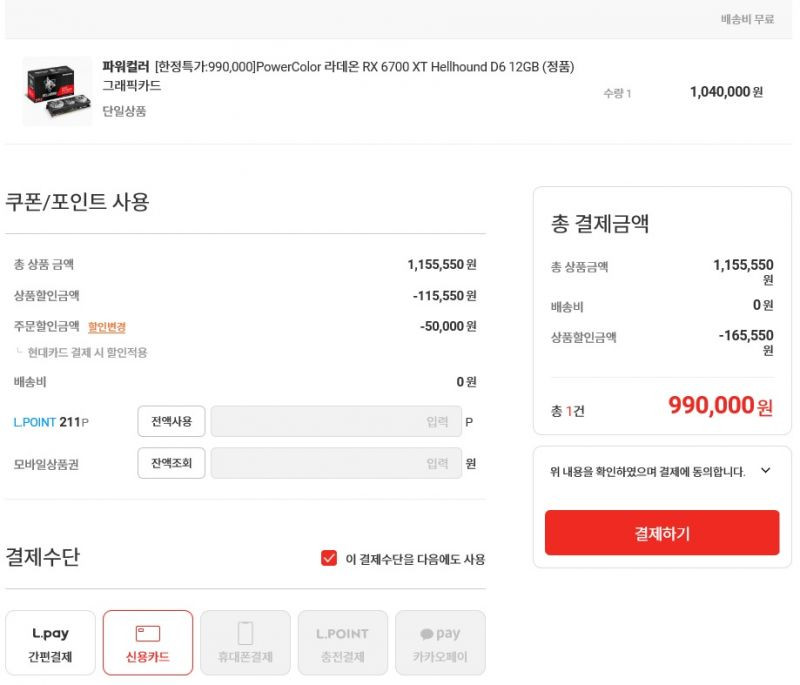Choose the 휴대폰결제 phone icon

point(245,633)
